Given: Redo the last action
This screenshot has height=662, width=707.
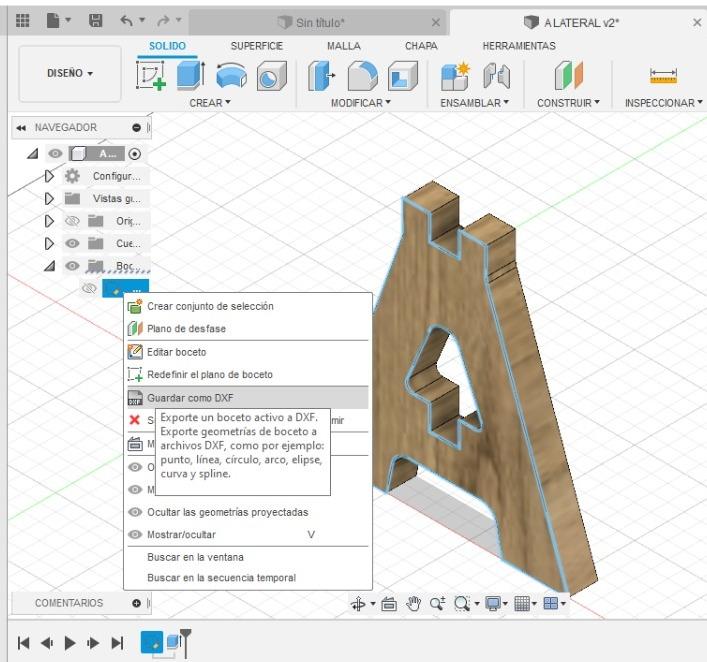Looking at the screenshot, I should 163,20.
